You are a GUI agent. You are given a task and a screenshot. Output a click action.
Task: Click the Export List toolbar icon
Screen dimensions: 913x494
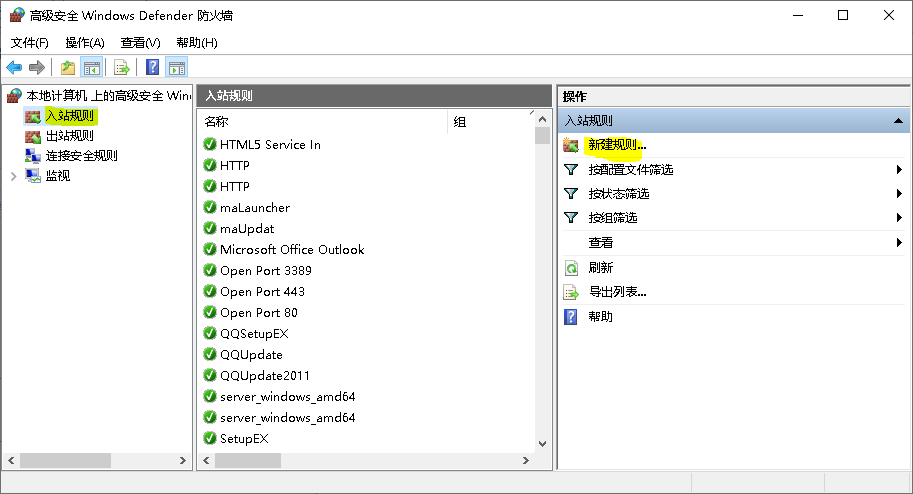[121, 67]
